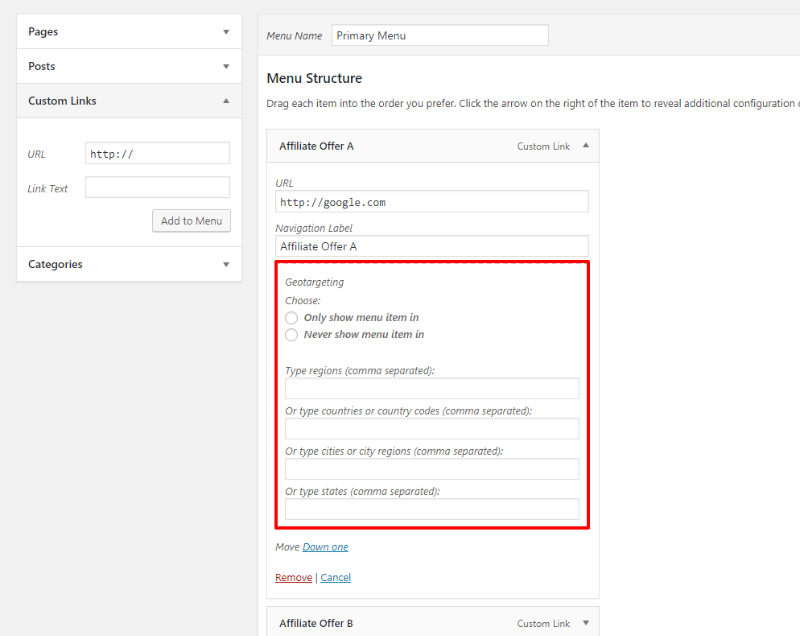
Task: Click the regions input under Geotargeting
Action: (432, 388)
